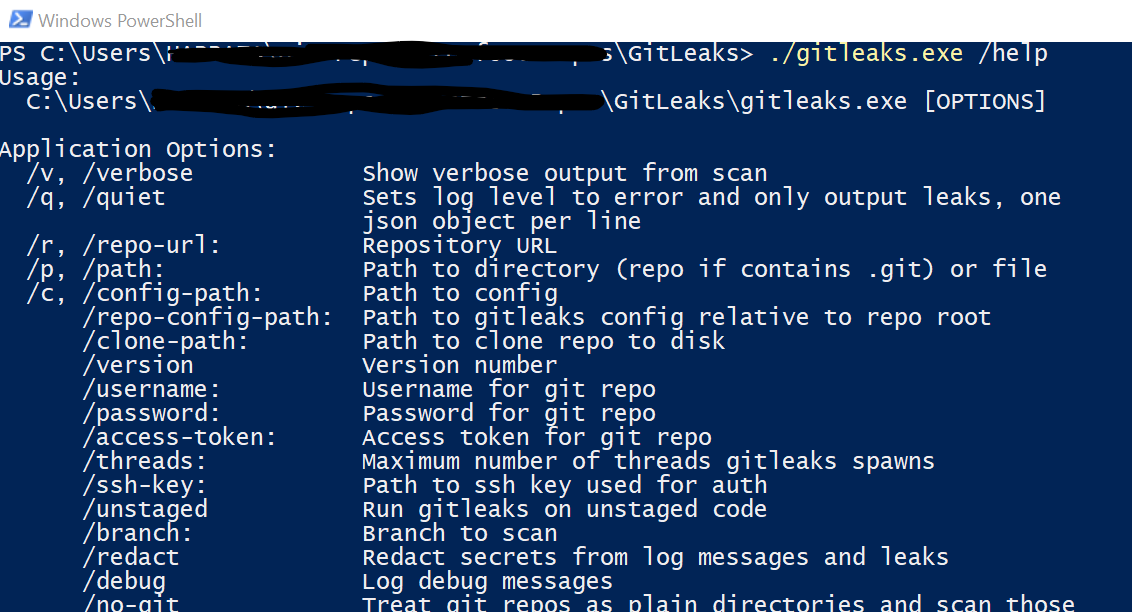The width and height of the screenshot is (1132, 612).
Task: Click the /redact option description text
Action: (x=655, y=556)
